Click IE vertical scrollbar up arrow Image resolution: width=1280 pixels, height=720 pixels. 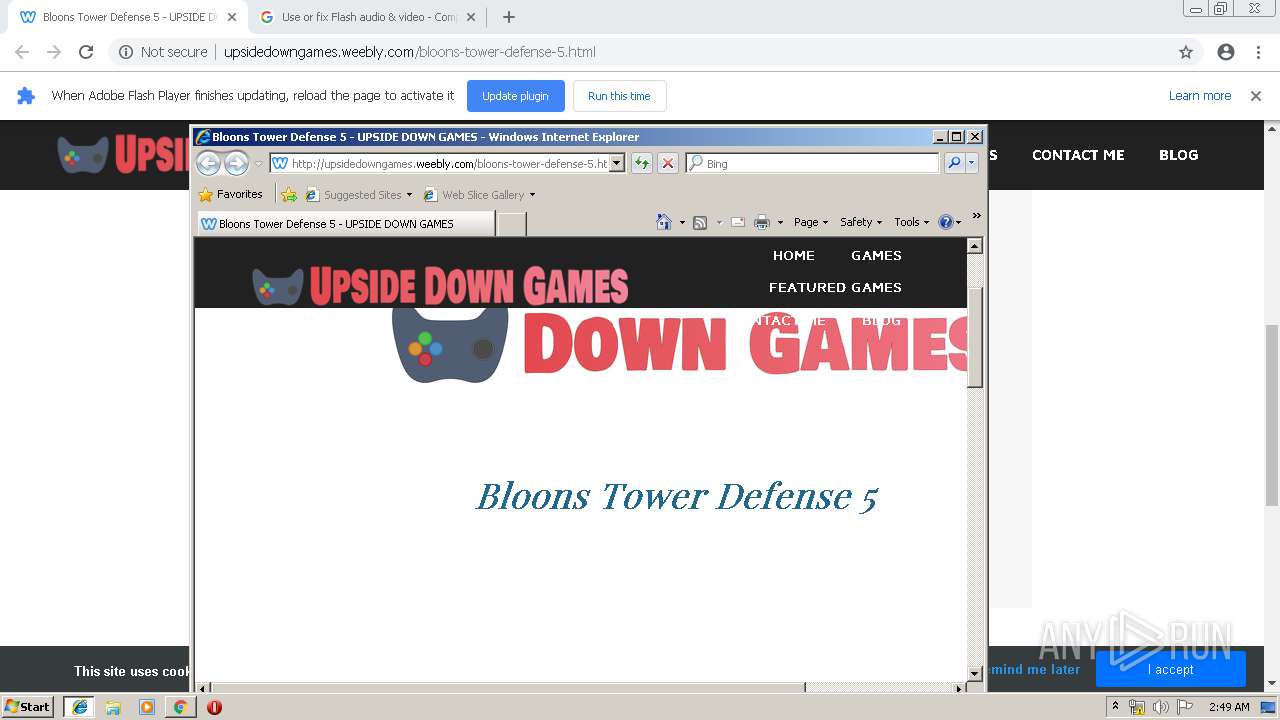(975, 246)
